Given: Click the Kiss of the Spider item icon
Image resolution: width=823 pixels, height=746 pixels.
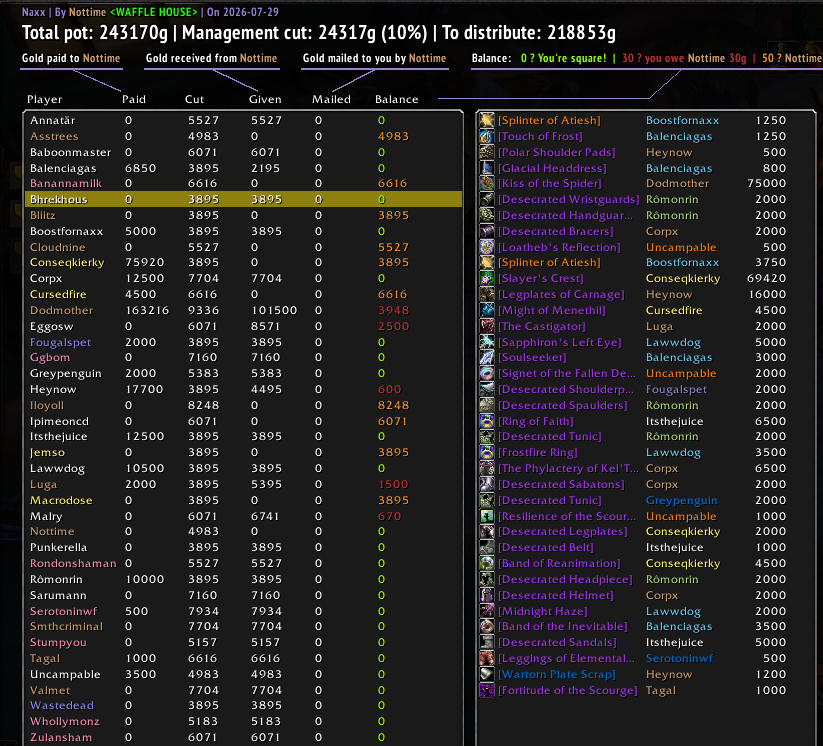Looking at the screenshot, I should tap(487, 183).
